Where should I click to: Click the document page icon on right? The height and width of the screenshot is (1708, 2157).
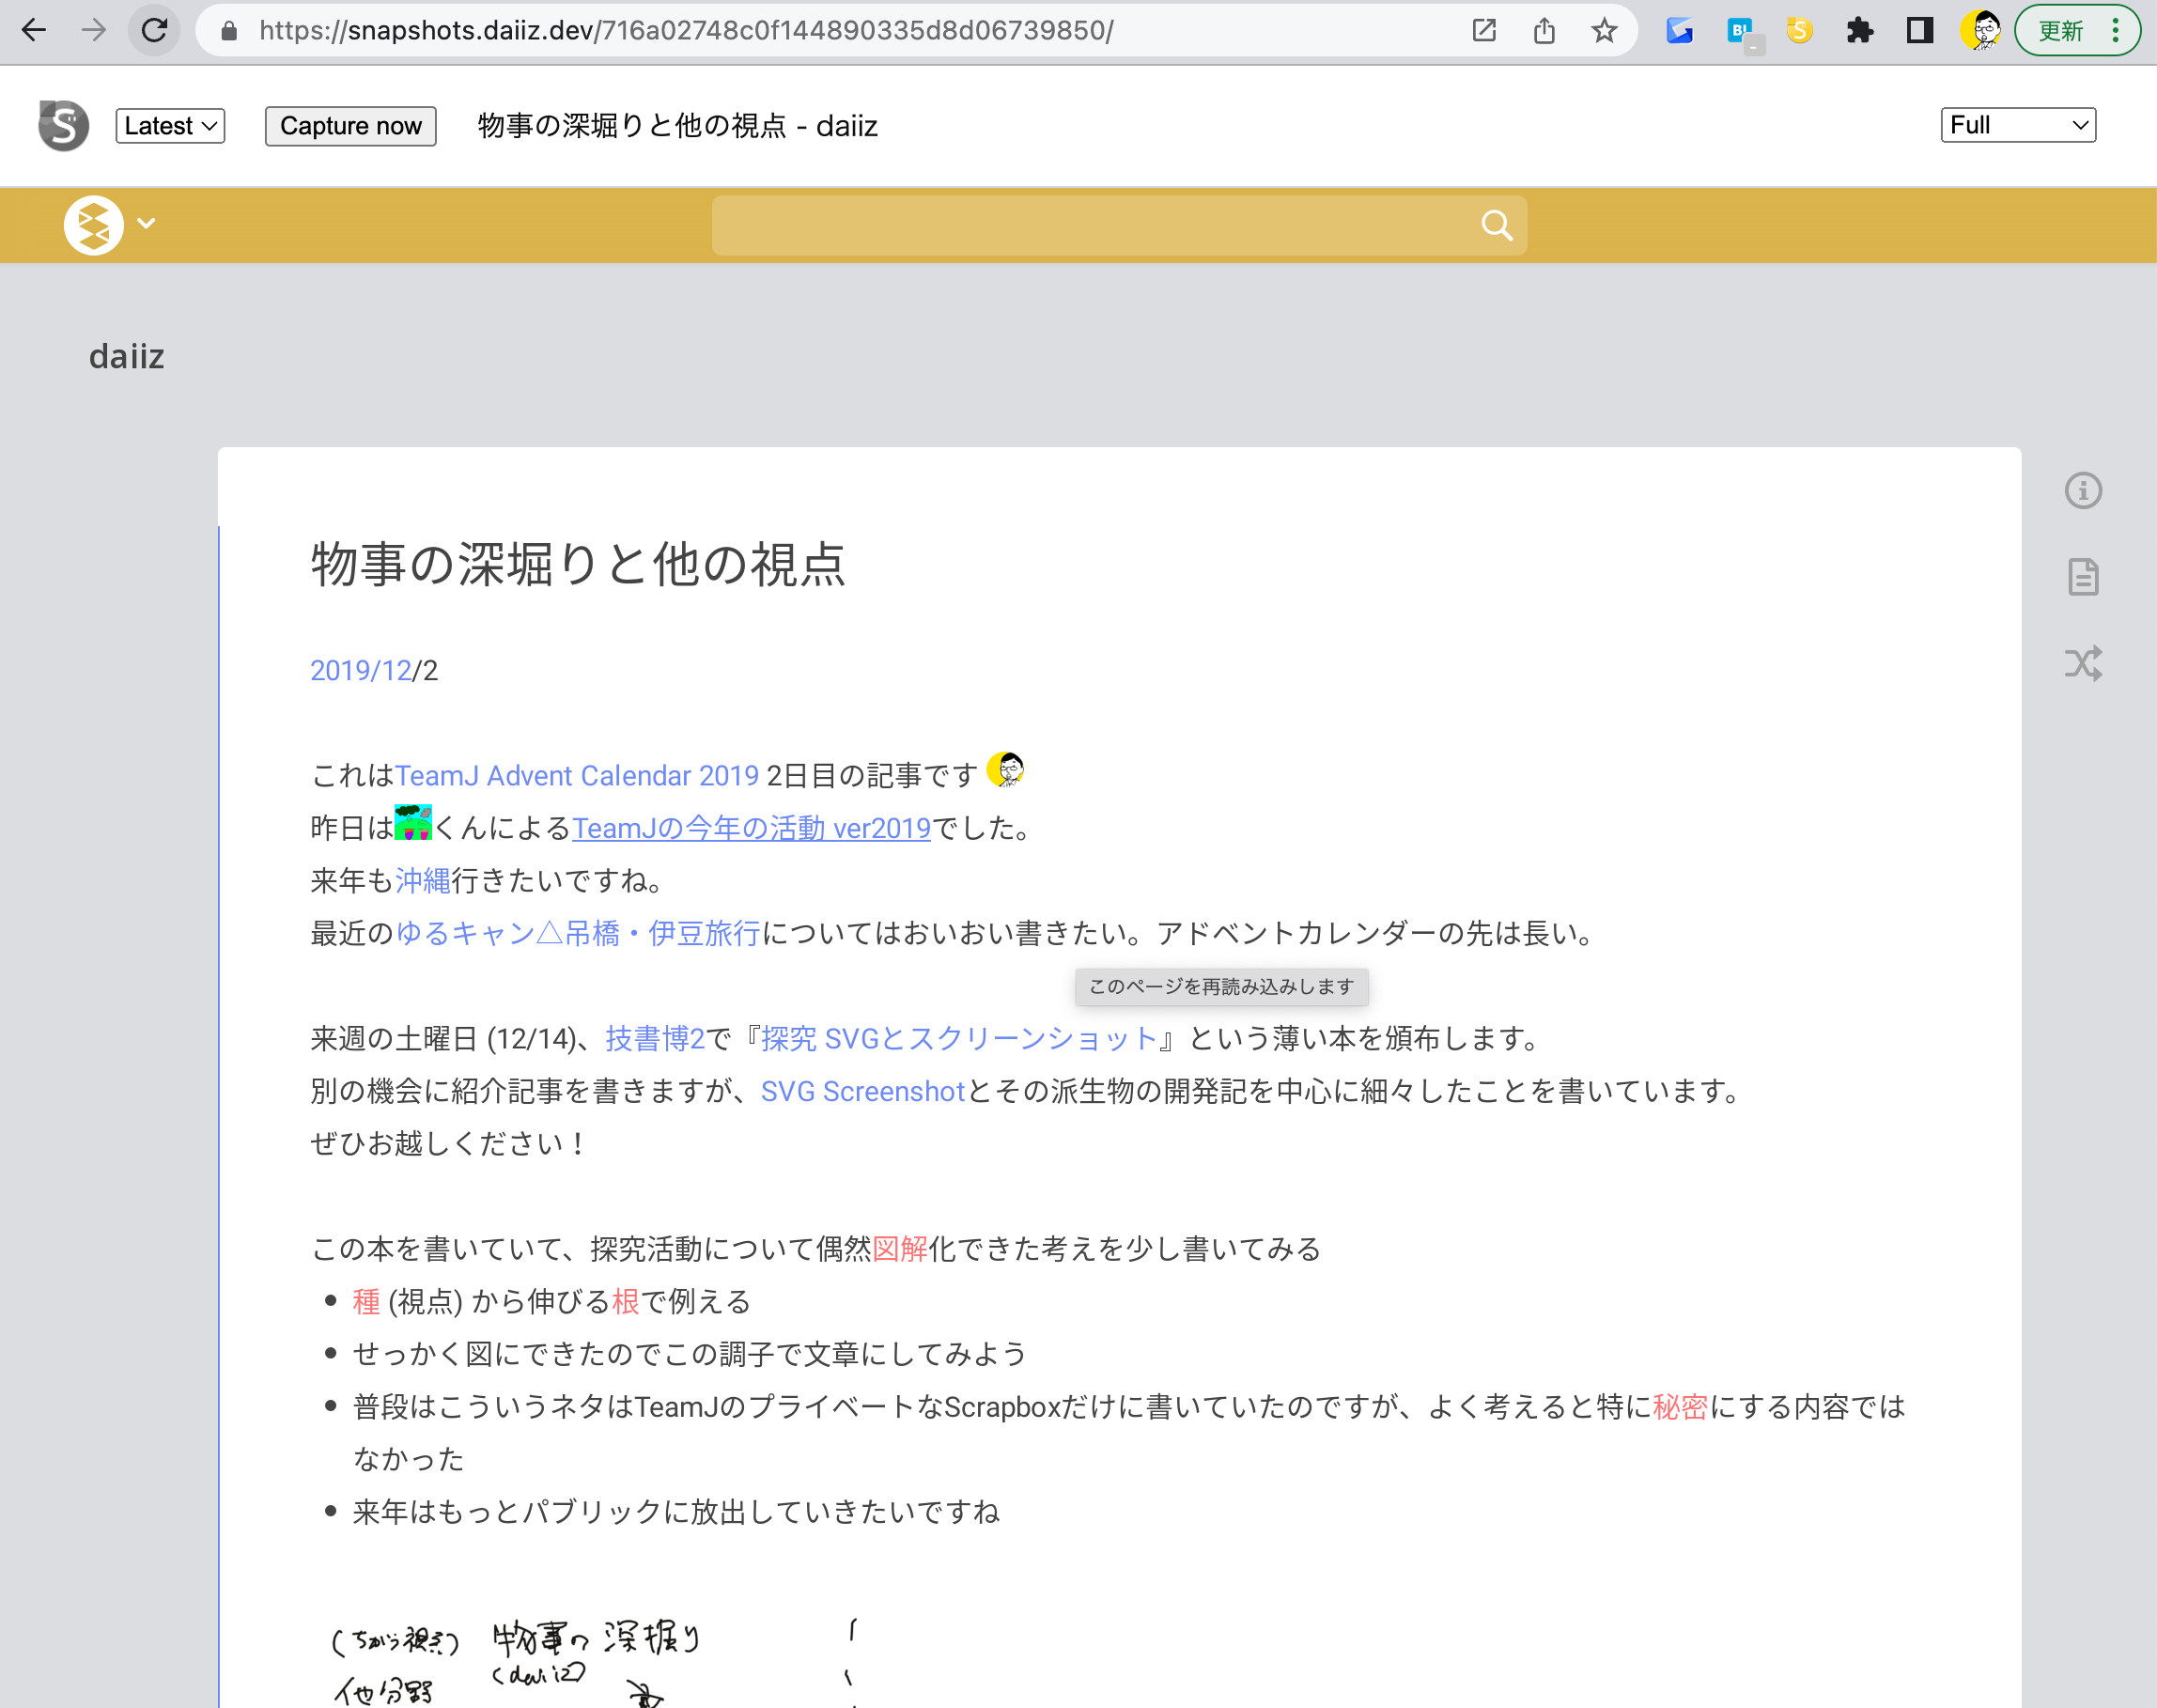click(x=2083, y=577)
